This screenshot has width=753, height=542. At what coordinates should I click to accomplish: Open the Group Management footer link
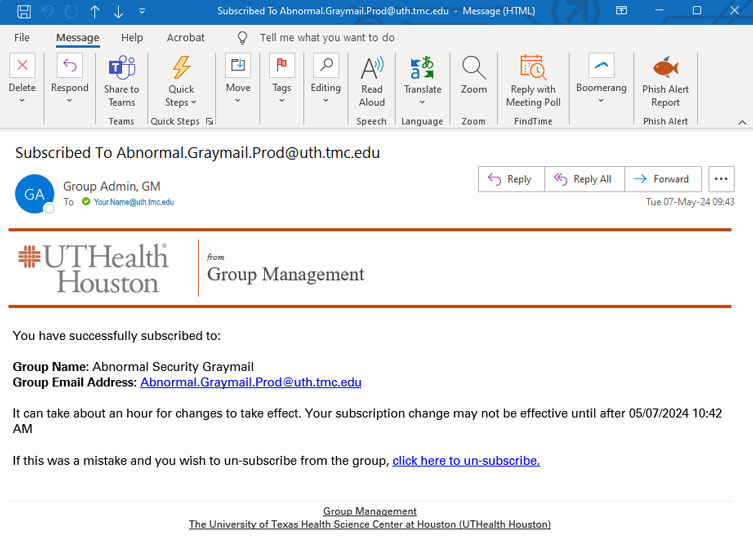[370, 511]
